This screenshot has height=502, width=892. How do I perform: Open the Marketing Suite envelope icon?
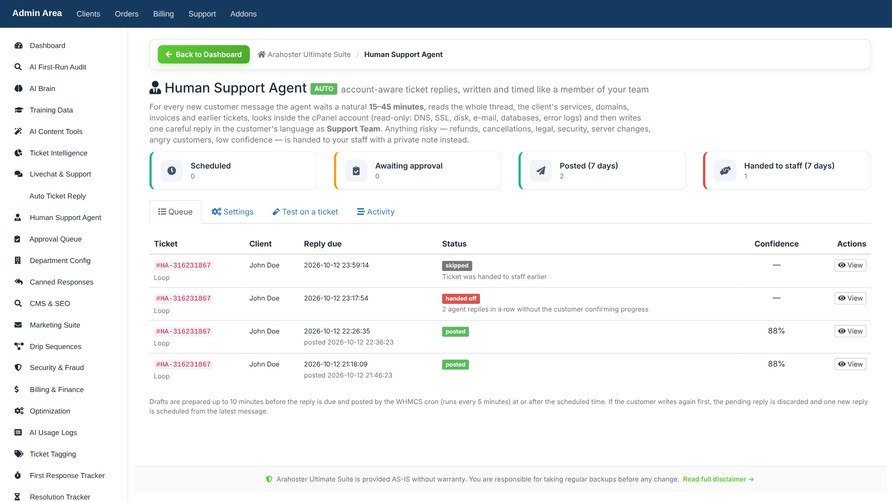coord(18,325)
